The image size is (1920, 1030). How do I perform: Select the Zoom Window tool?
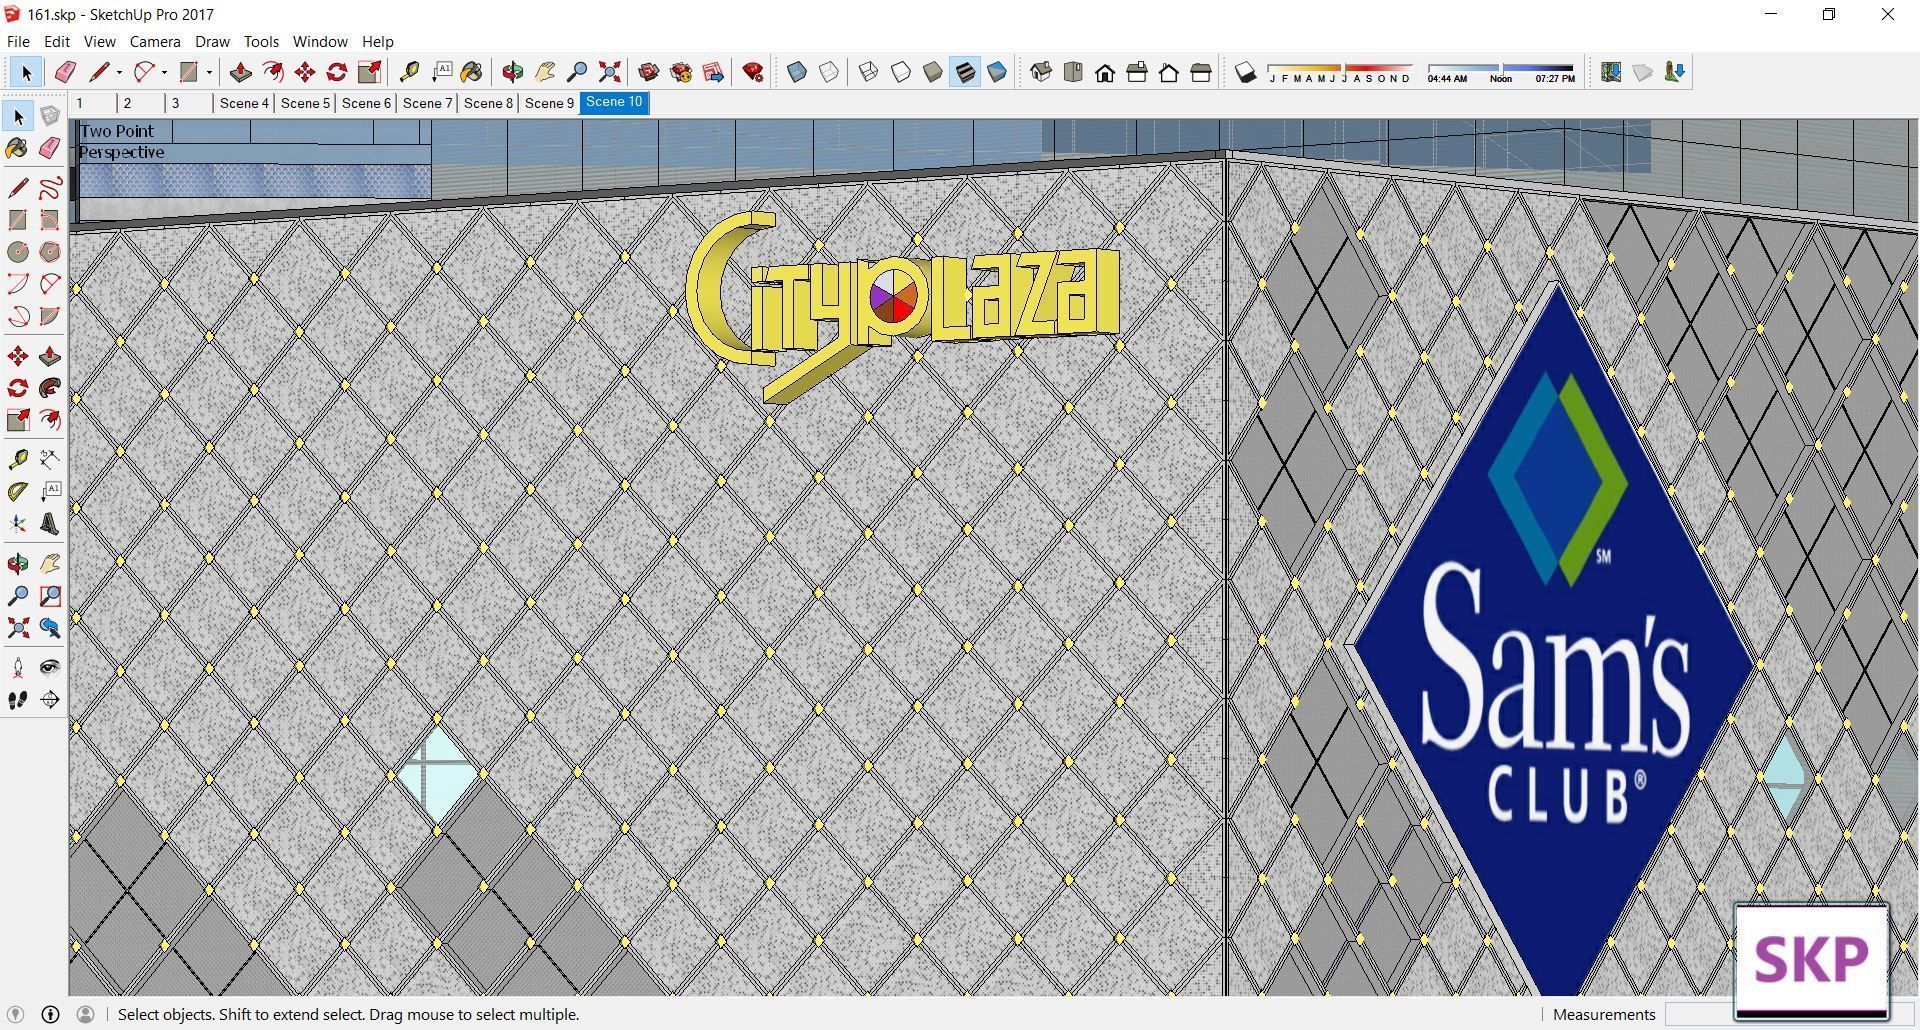pyautogui.click(x=50, y=596)
